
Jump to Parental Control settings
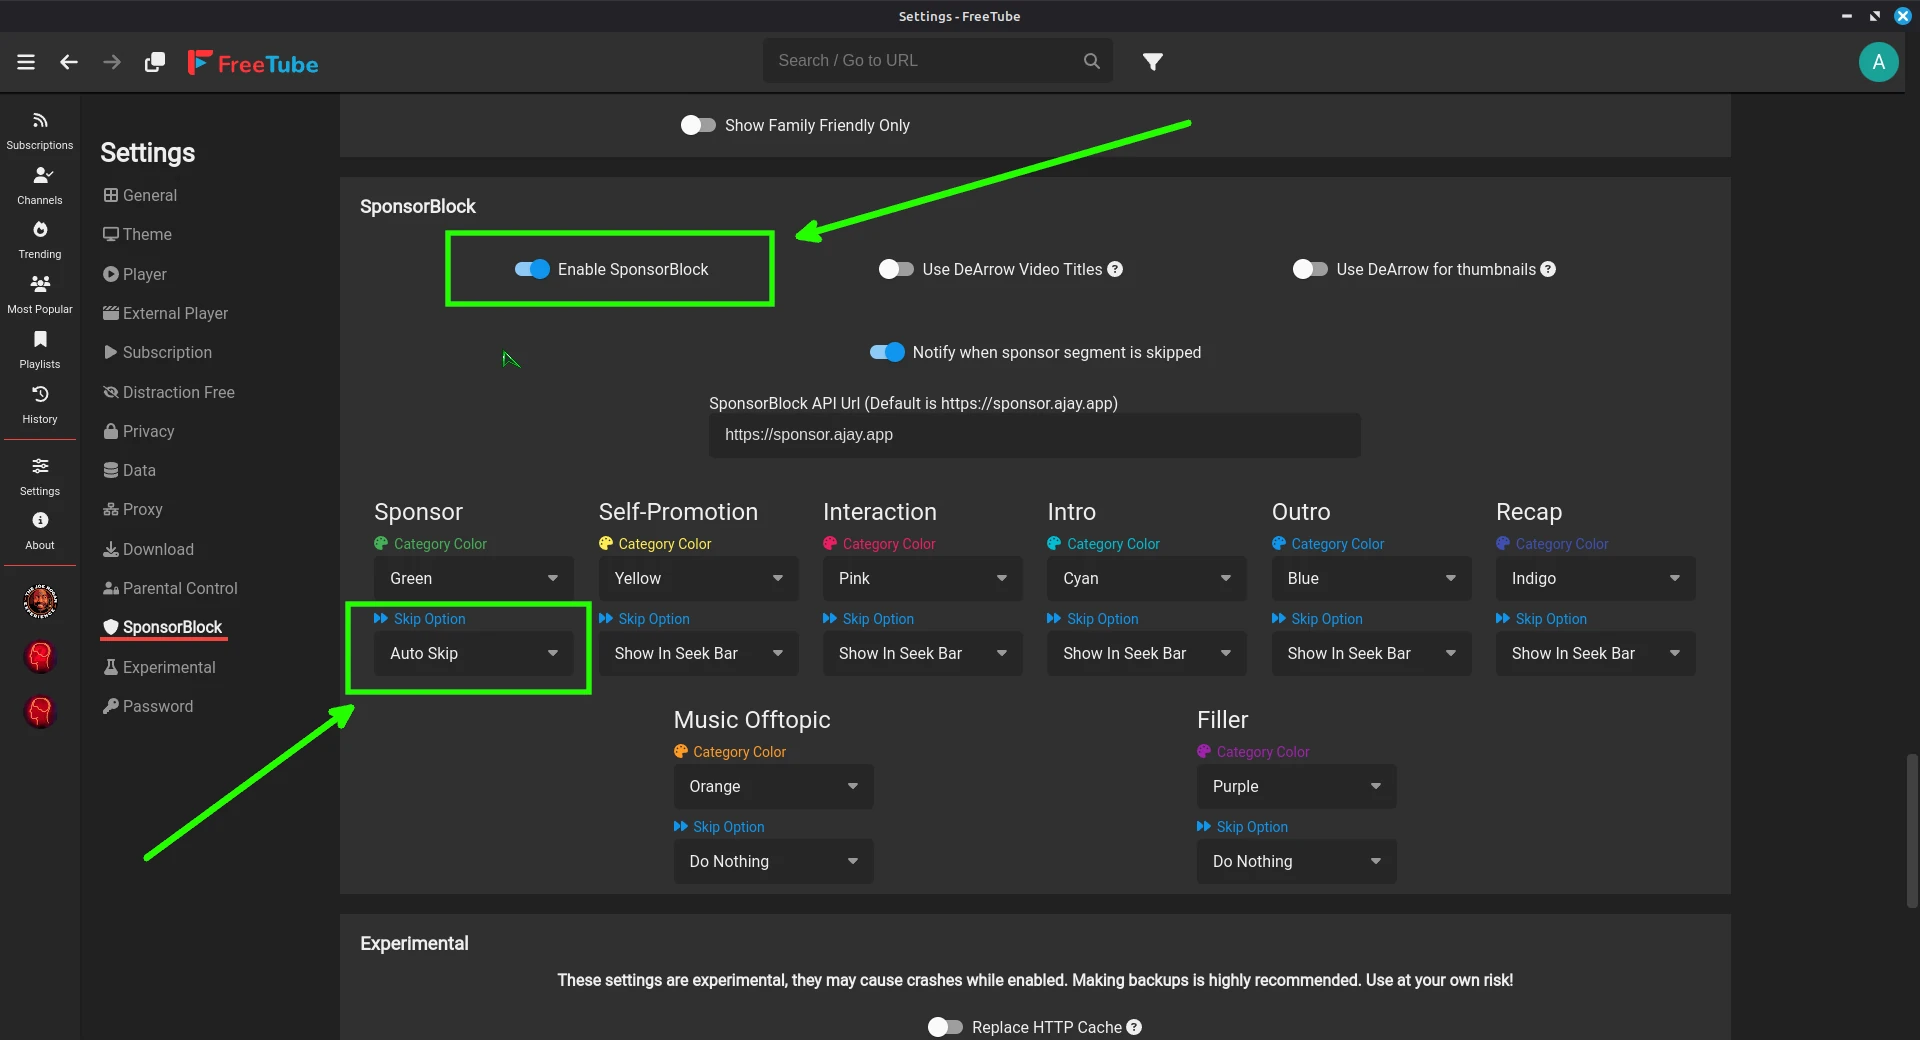(x=170, y=588)
